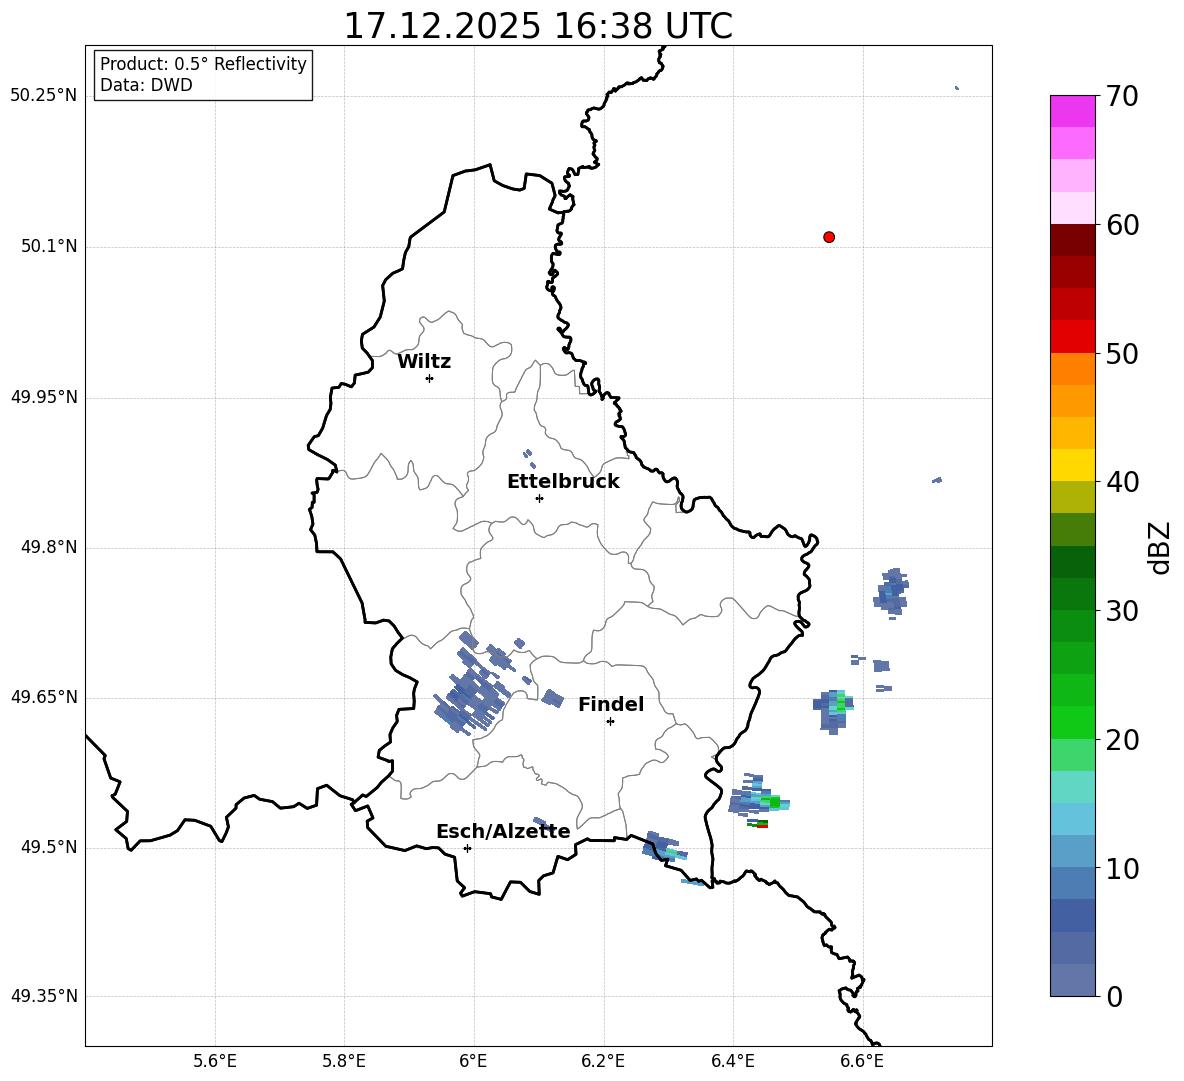The image size is (1184, 1081).
Task: Click the 6.6°E longitude label
Action: [x=862, y=1061]
